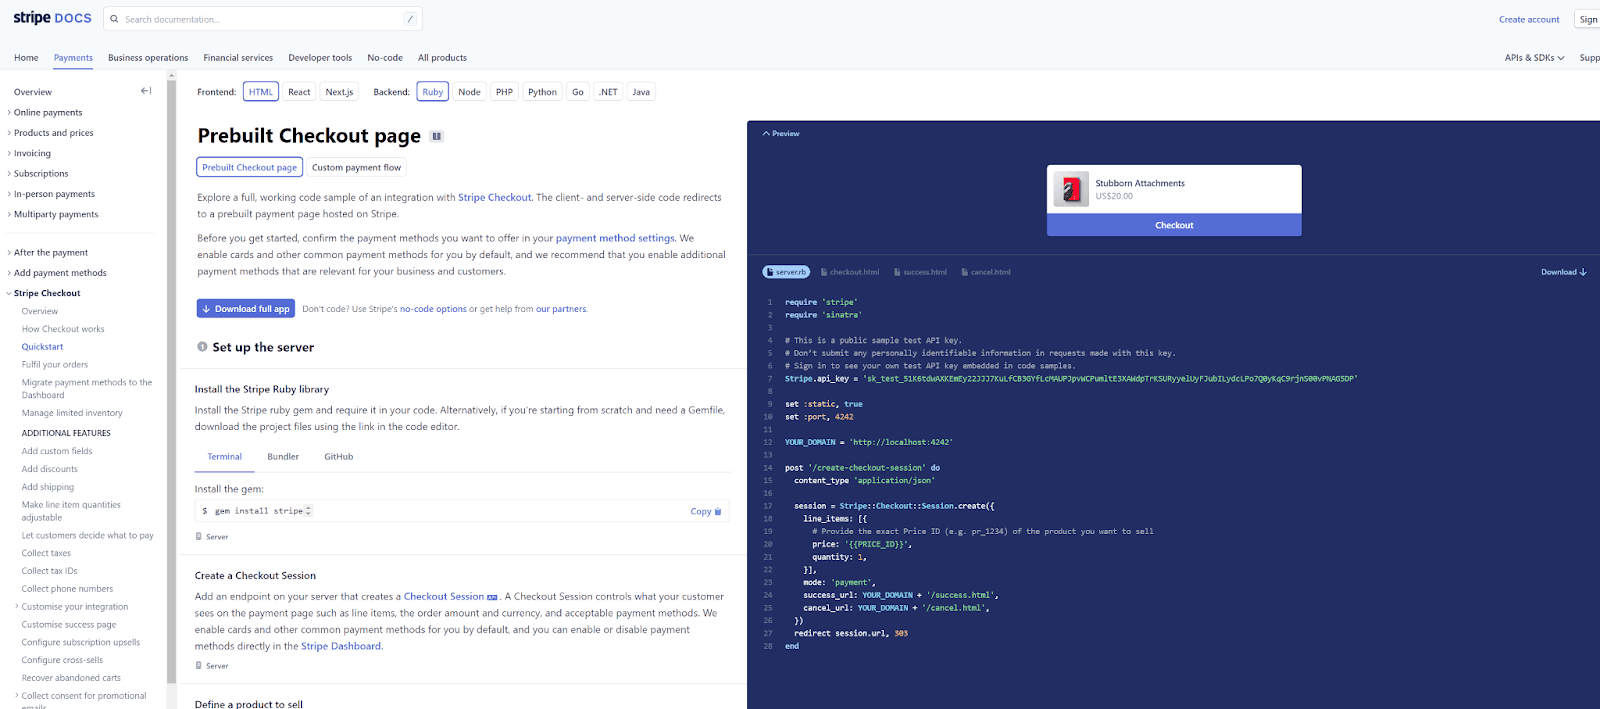Image resolution: width=1600 pixels, height=709 pixels.
Task: Open the payment method settings link
Action: [x=615, y=238]
